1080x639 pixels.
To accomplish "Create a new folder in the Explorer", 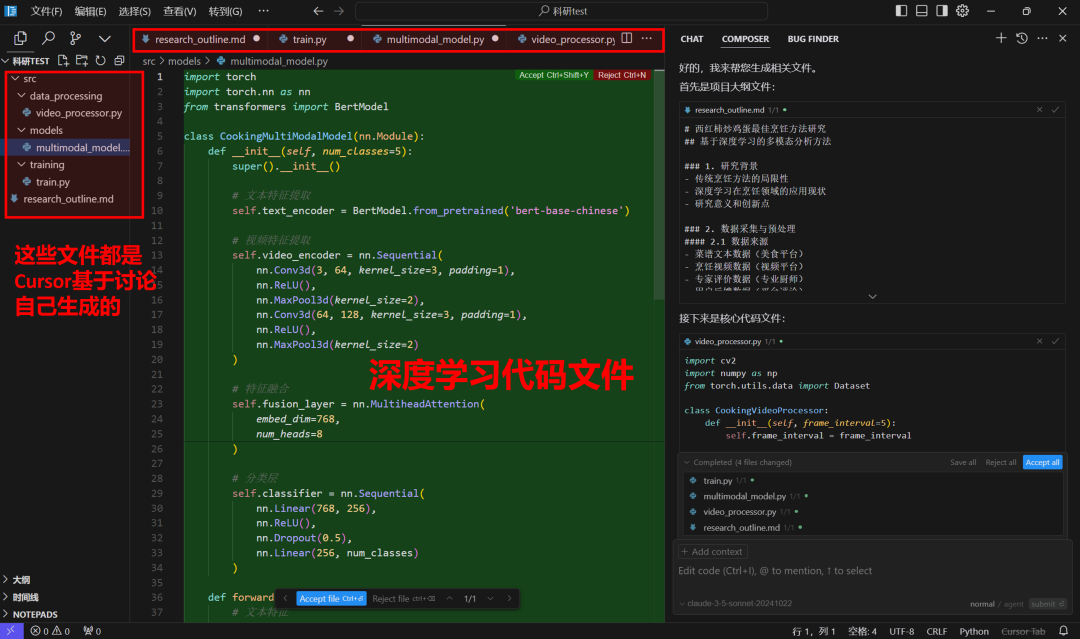I will coord(83,59).
